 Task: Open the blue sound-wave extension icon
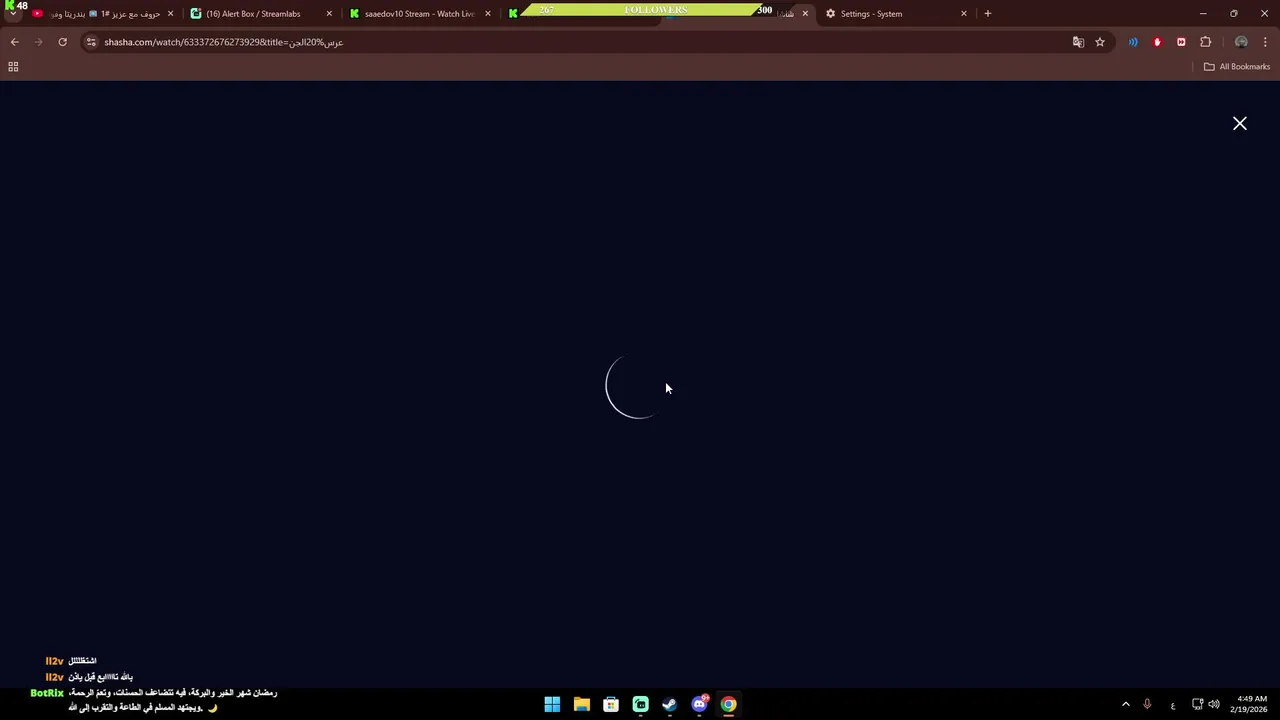pos(1133,42)
